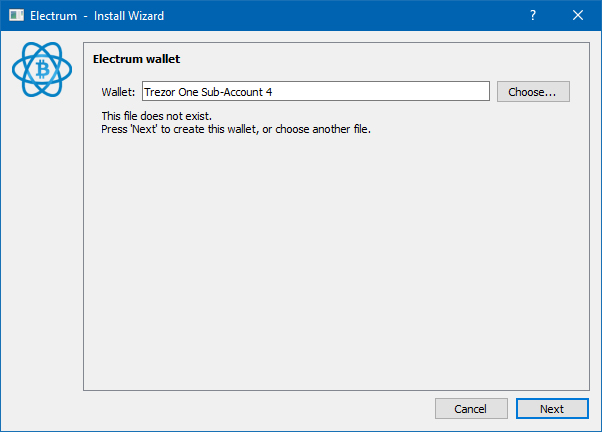This screenshot has height=432, width=602.
Task: Place cursor after the "4" in wallet name
Action: 273,92
